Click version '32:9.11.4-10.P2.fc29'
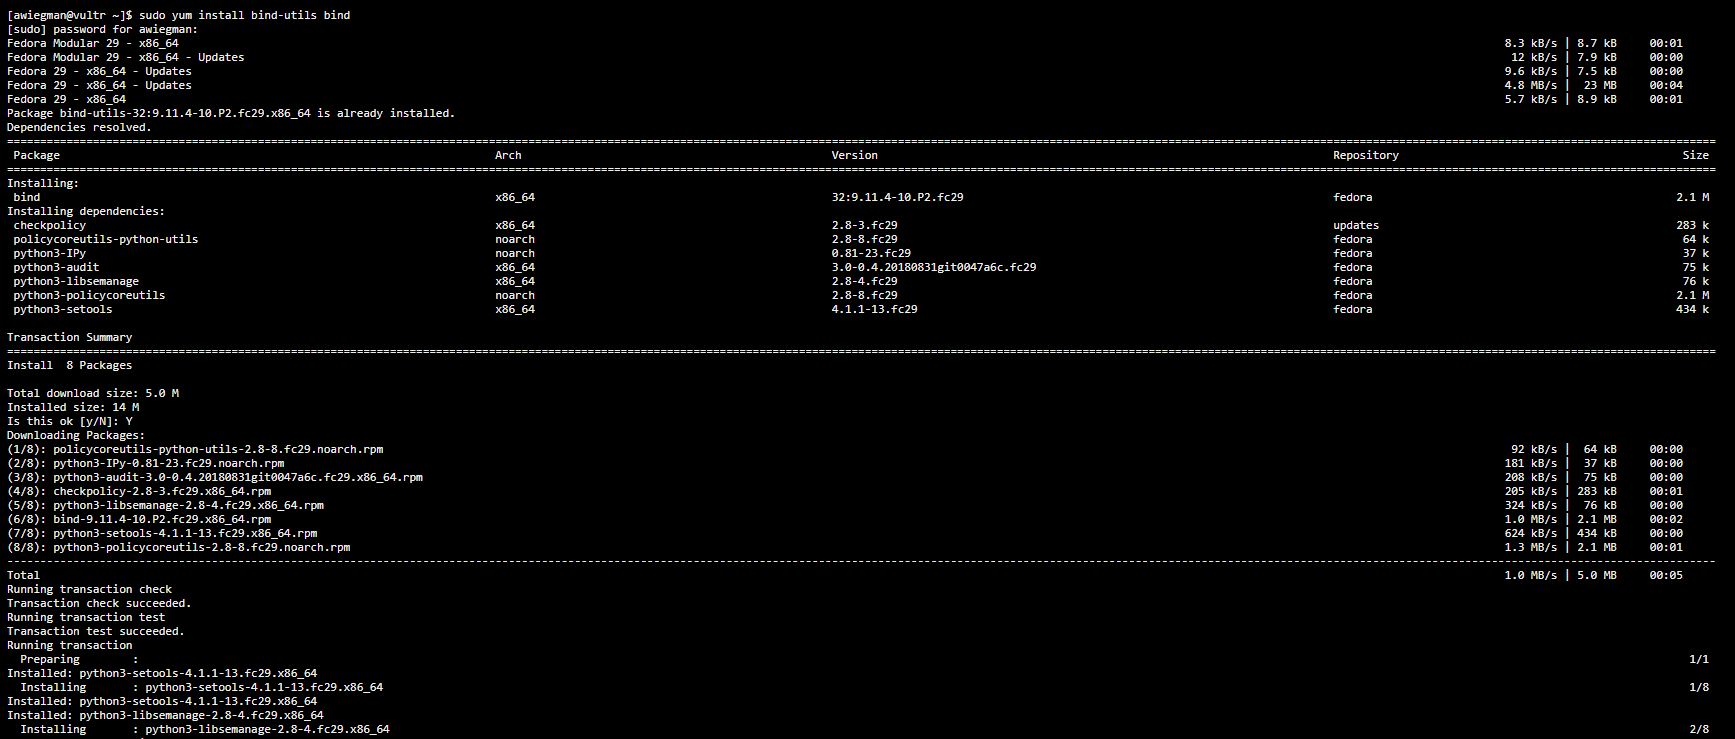1735x739 pixels. [x=897, y=197]
